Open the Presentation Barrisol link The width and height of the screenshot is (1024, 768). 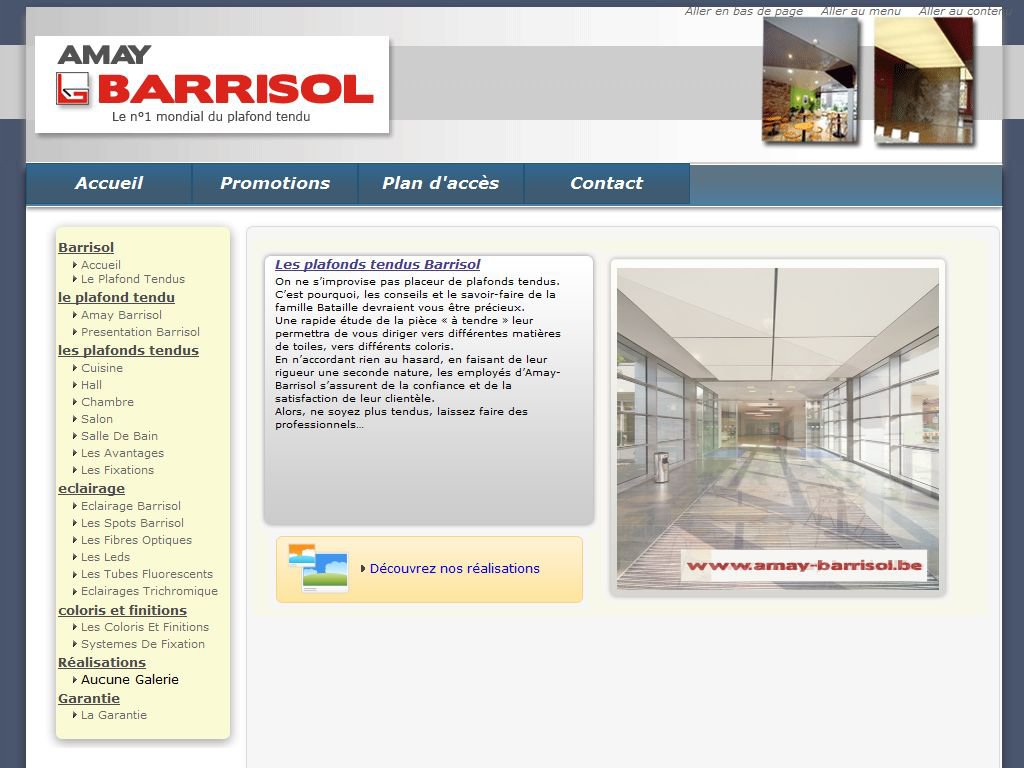point(140,332)
